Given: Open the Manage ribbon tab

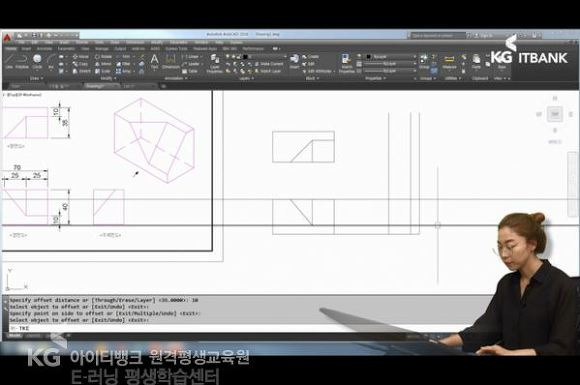Looking at the screenshot, I should point(102,48).
